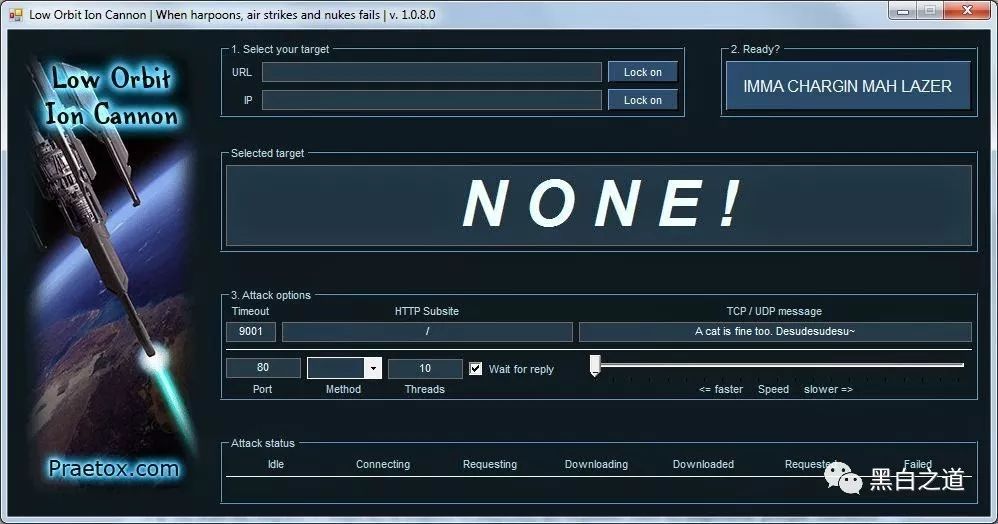Screen dimensions: 998x524
Task: Maximize the Low Orbit Ion Cannon window
Action: 930,11
